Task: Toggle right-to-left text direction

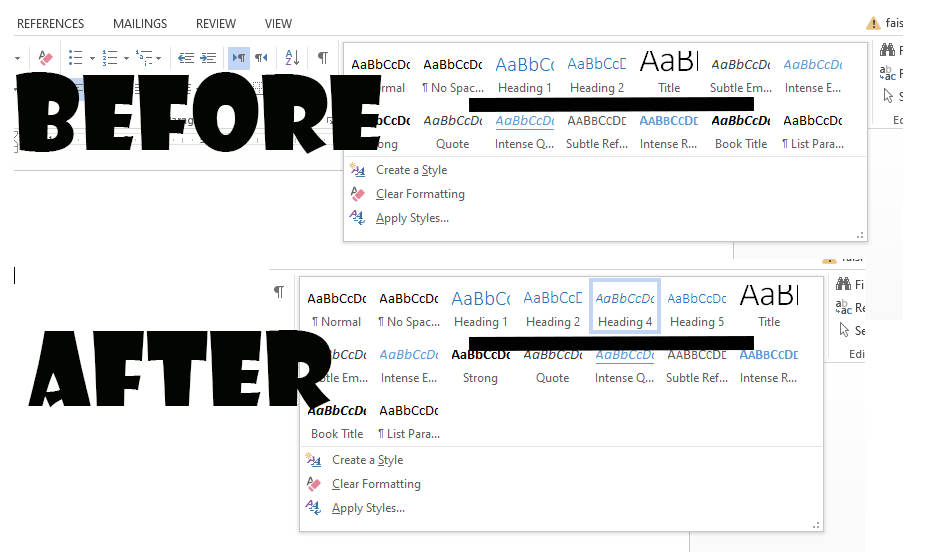Action: pos(261,58)
